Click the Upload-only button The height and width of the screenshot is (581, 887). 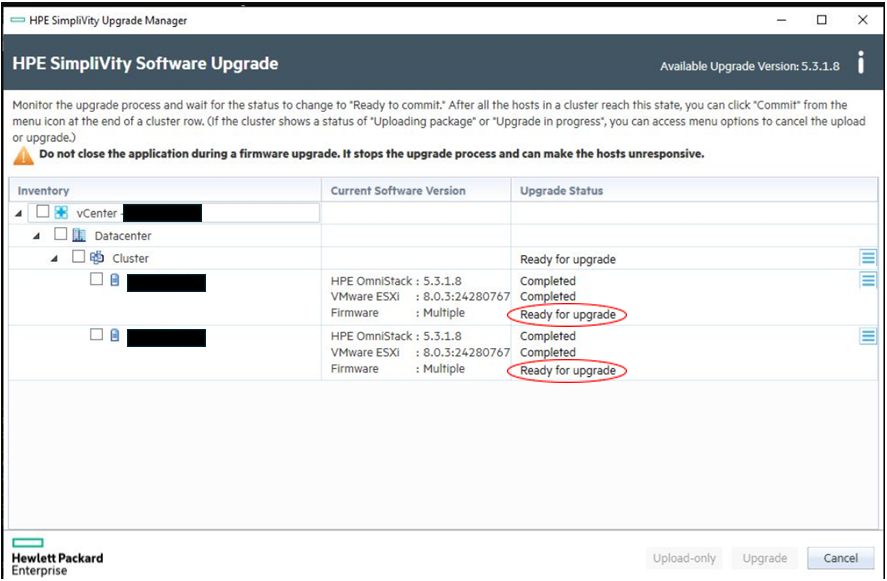(x=684, y=559)
